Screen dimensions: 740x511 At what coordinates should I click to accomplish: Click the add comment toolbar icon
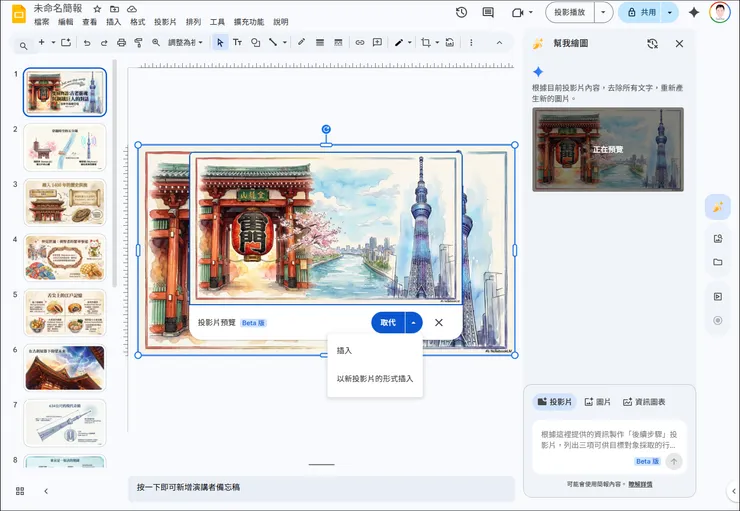pyautogui.click(x=377, y=42)
